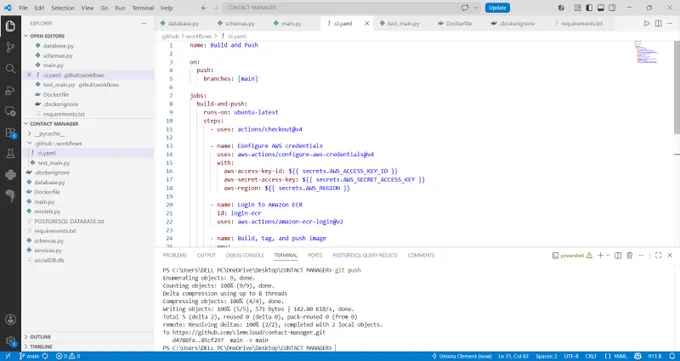Go back using navigation arrow

click(x=204, y=8)
